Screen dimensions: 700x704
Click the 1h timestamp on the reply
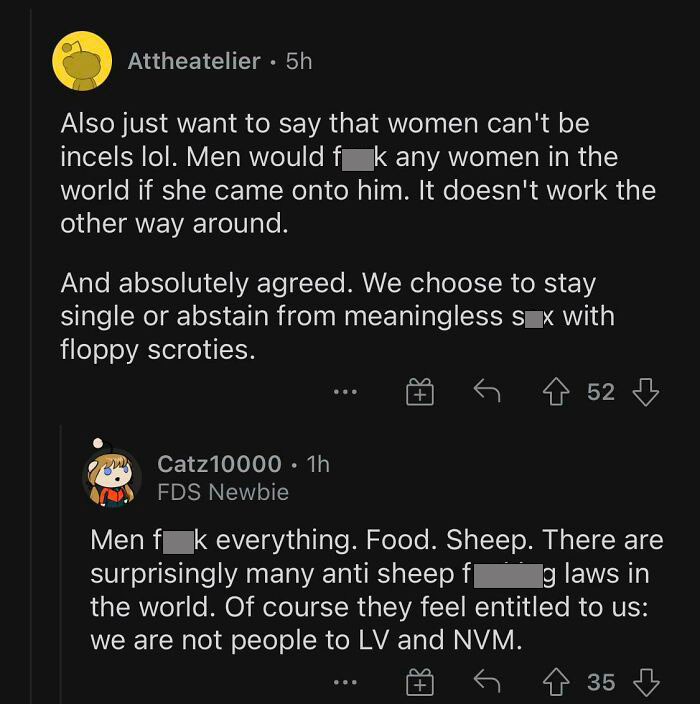318,464
